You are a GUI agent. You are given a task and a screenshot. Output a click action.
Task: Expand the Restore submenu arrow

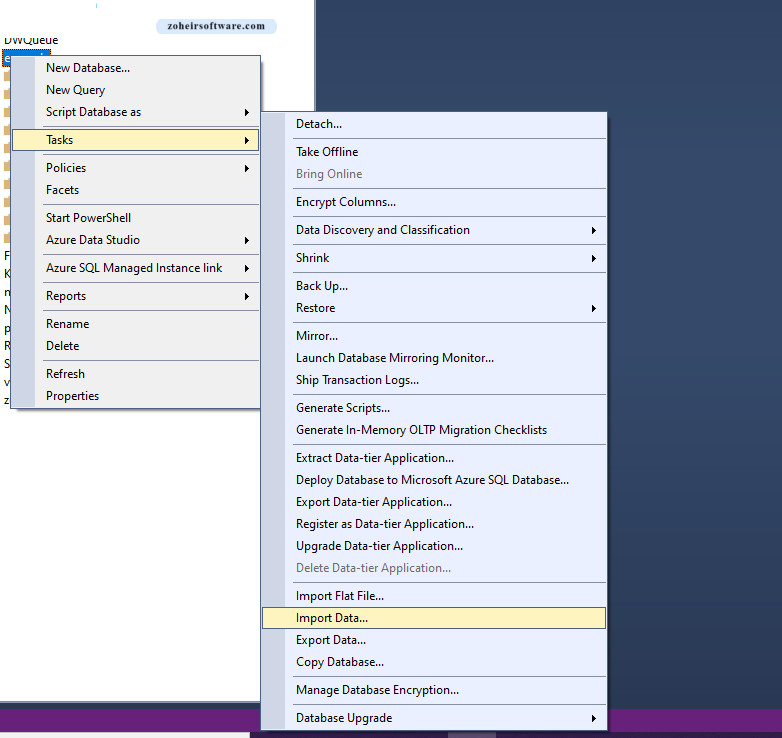coord(593,308)
